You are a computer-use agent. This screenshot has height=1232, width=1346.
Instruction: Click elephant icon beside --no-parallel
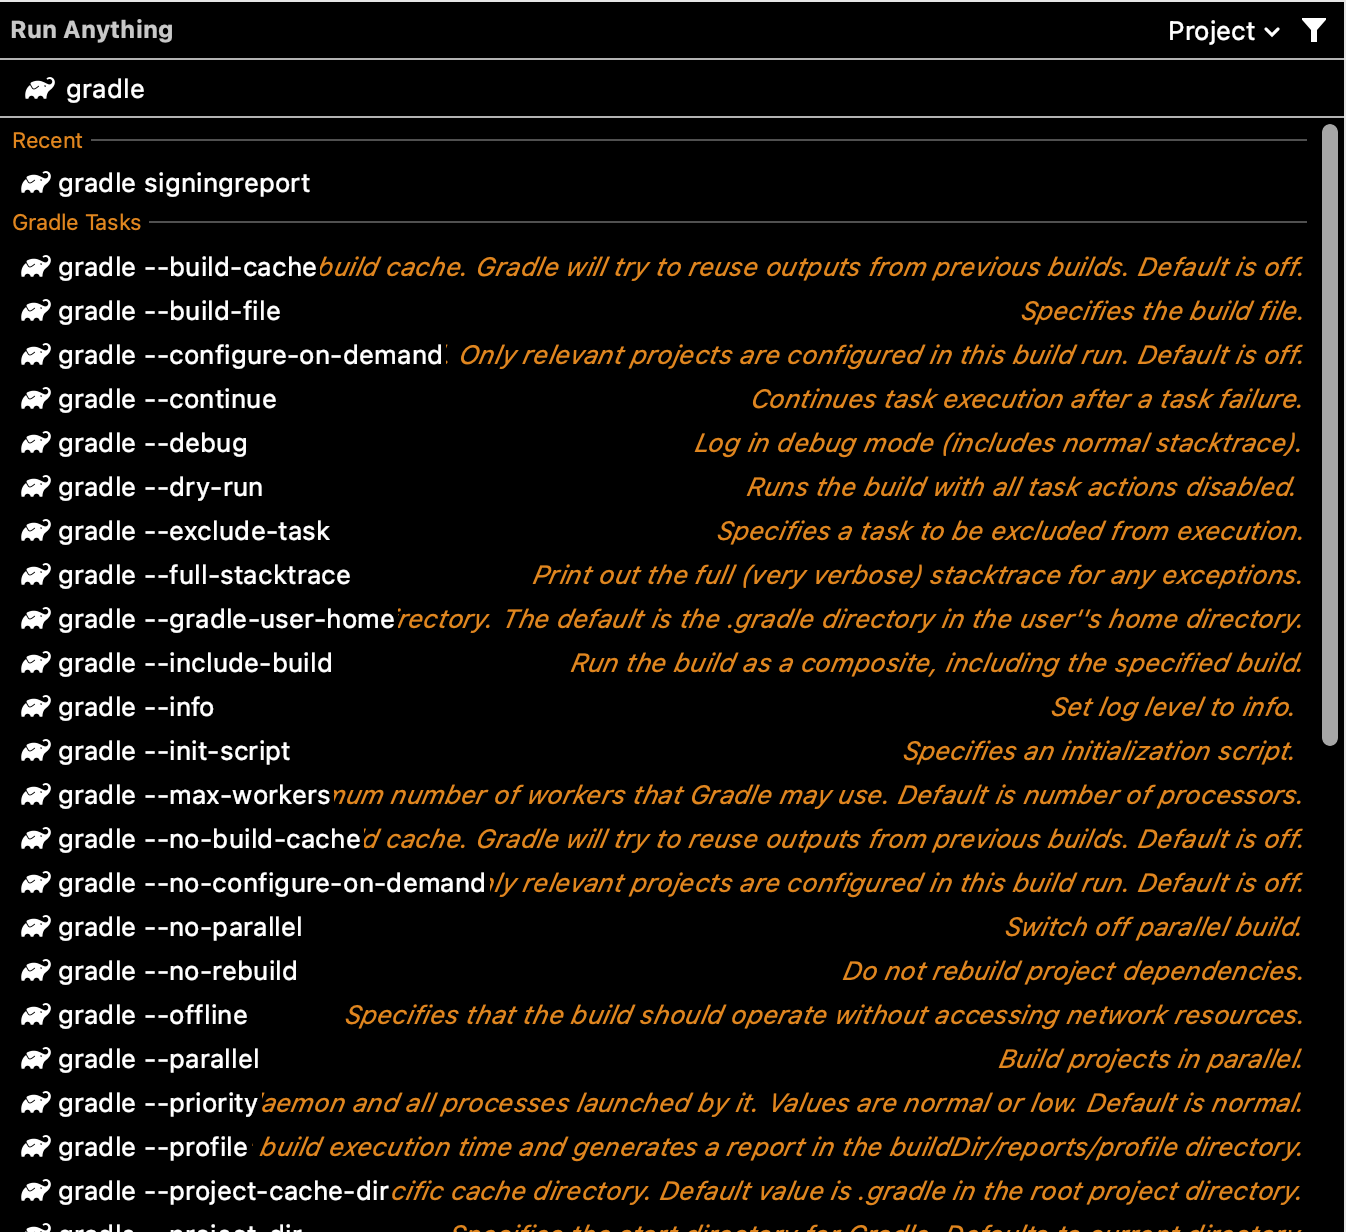(x=36, y=927)
